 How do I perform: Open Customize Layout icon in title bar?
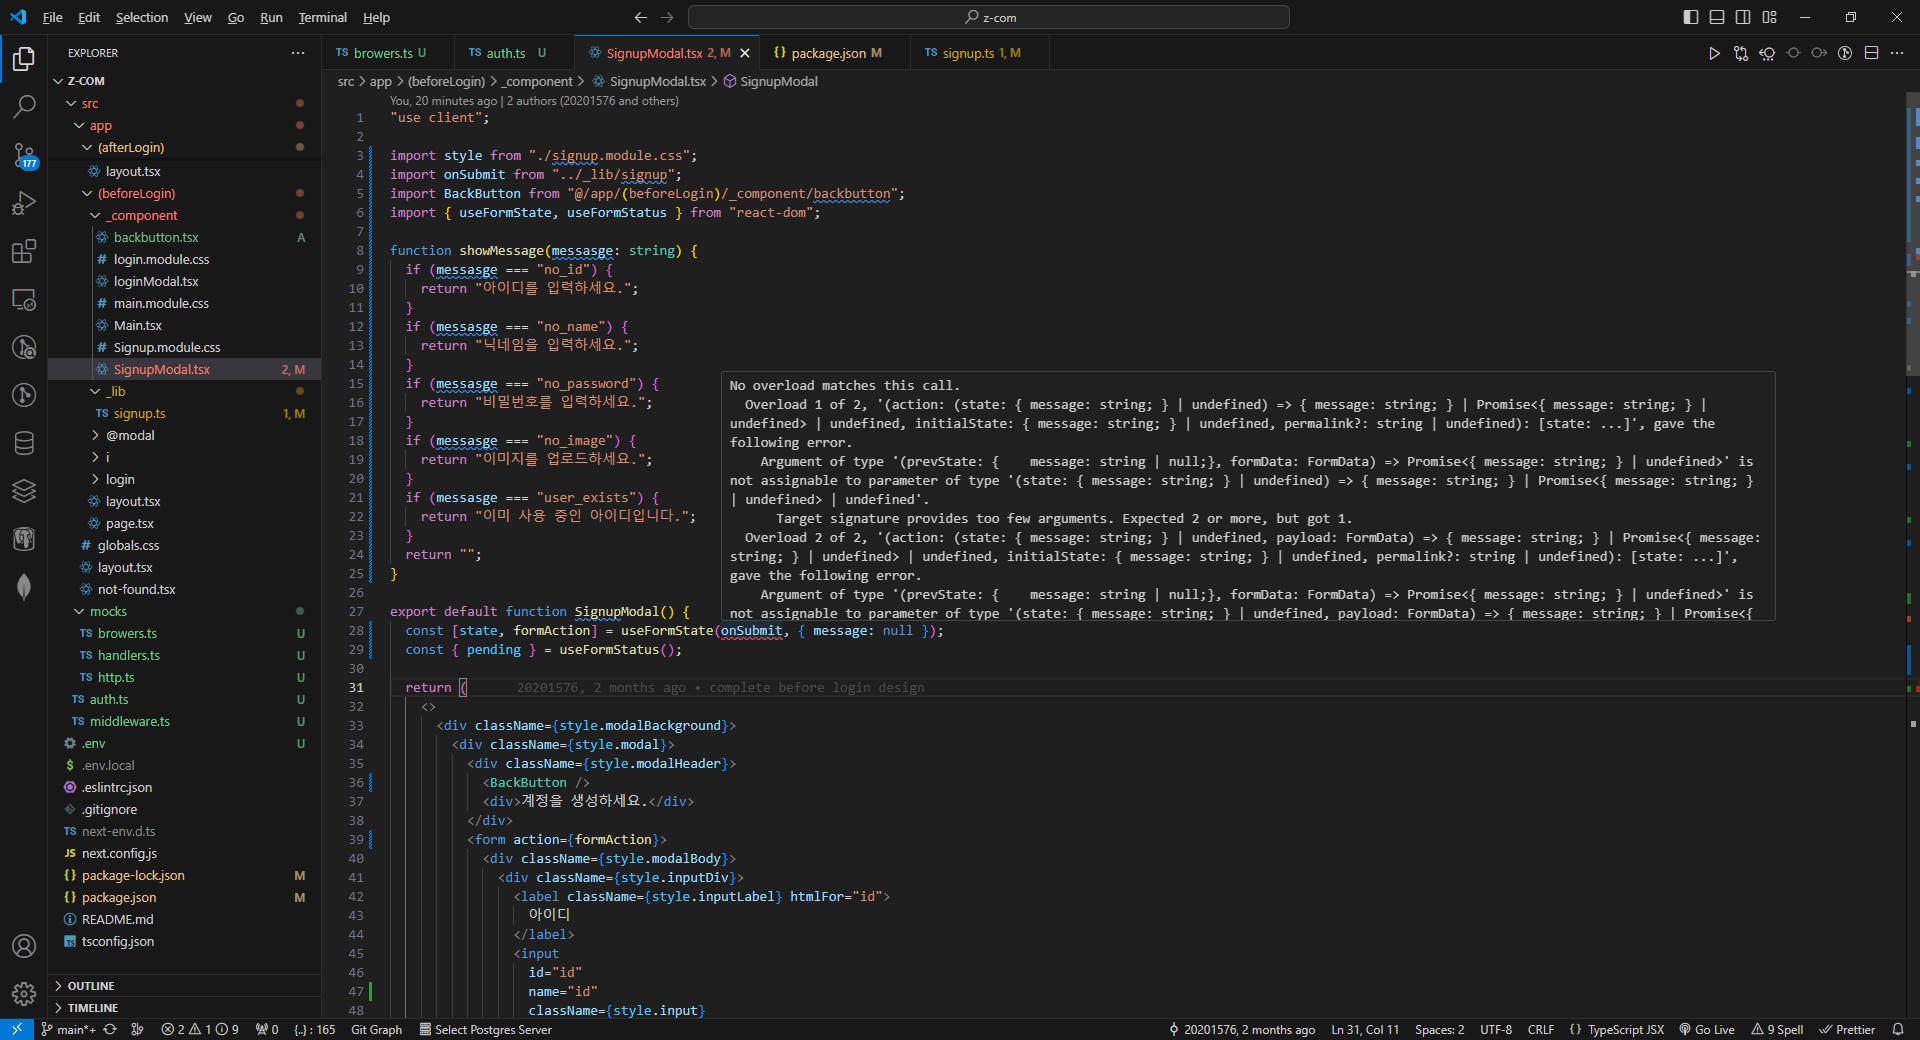(x=1770, y=17)
